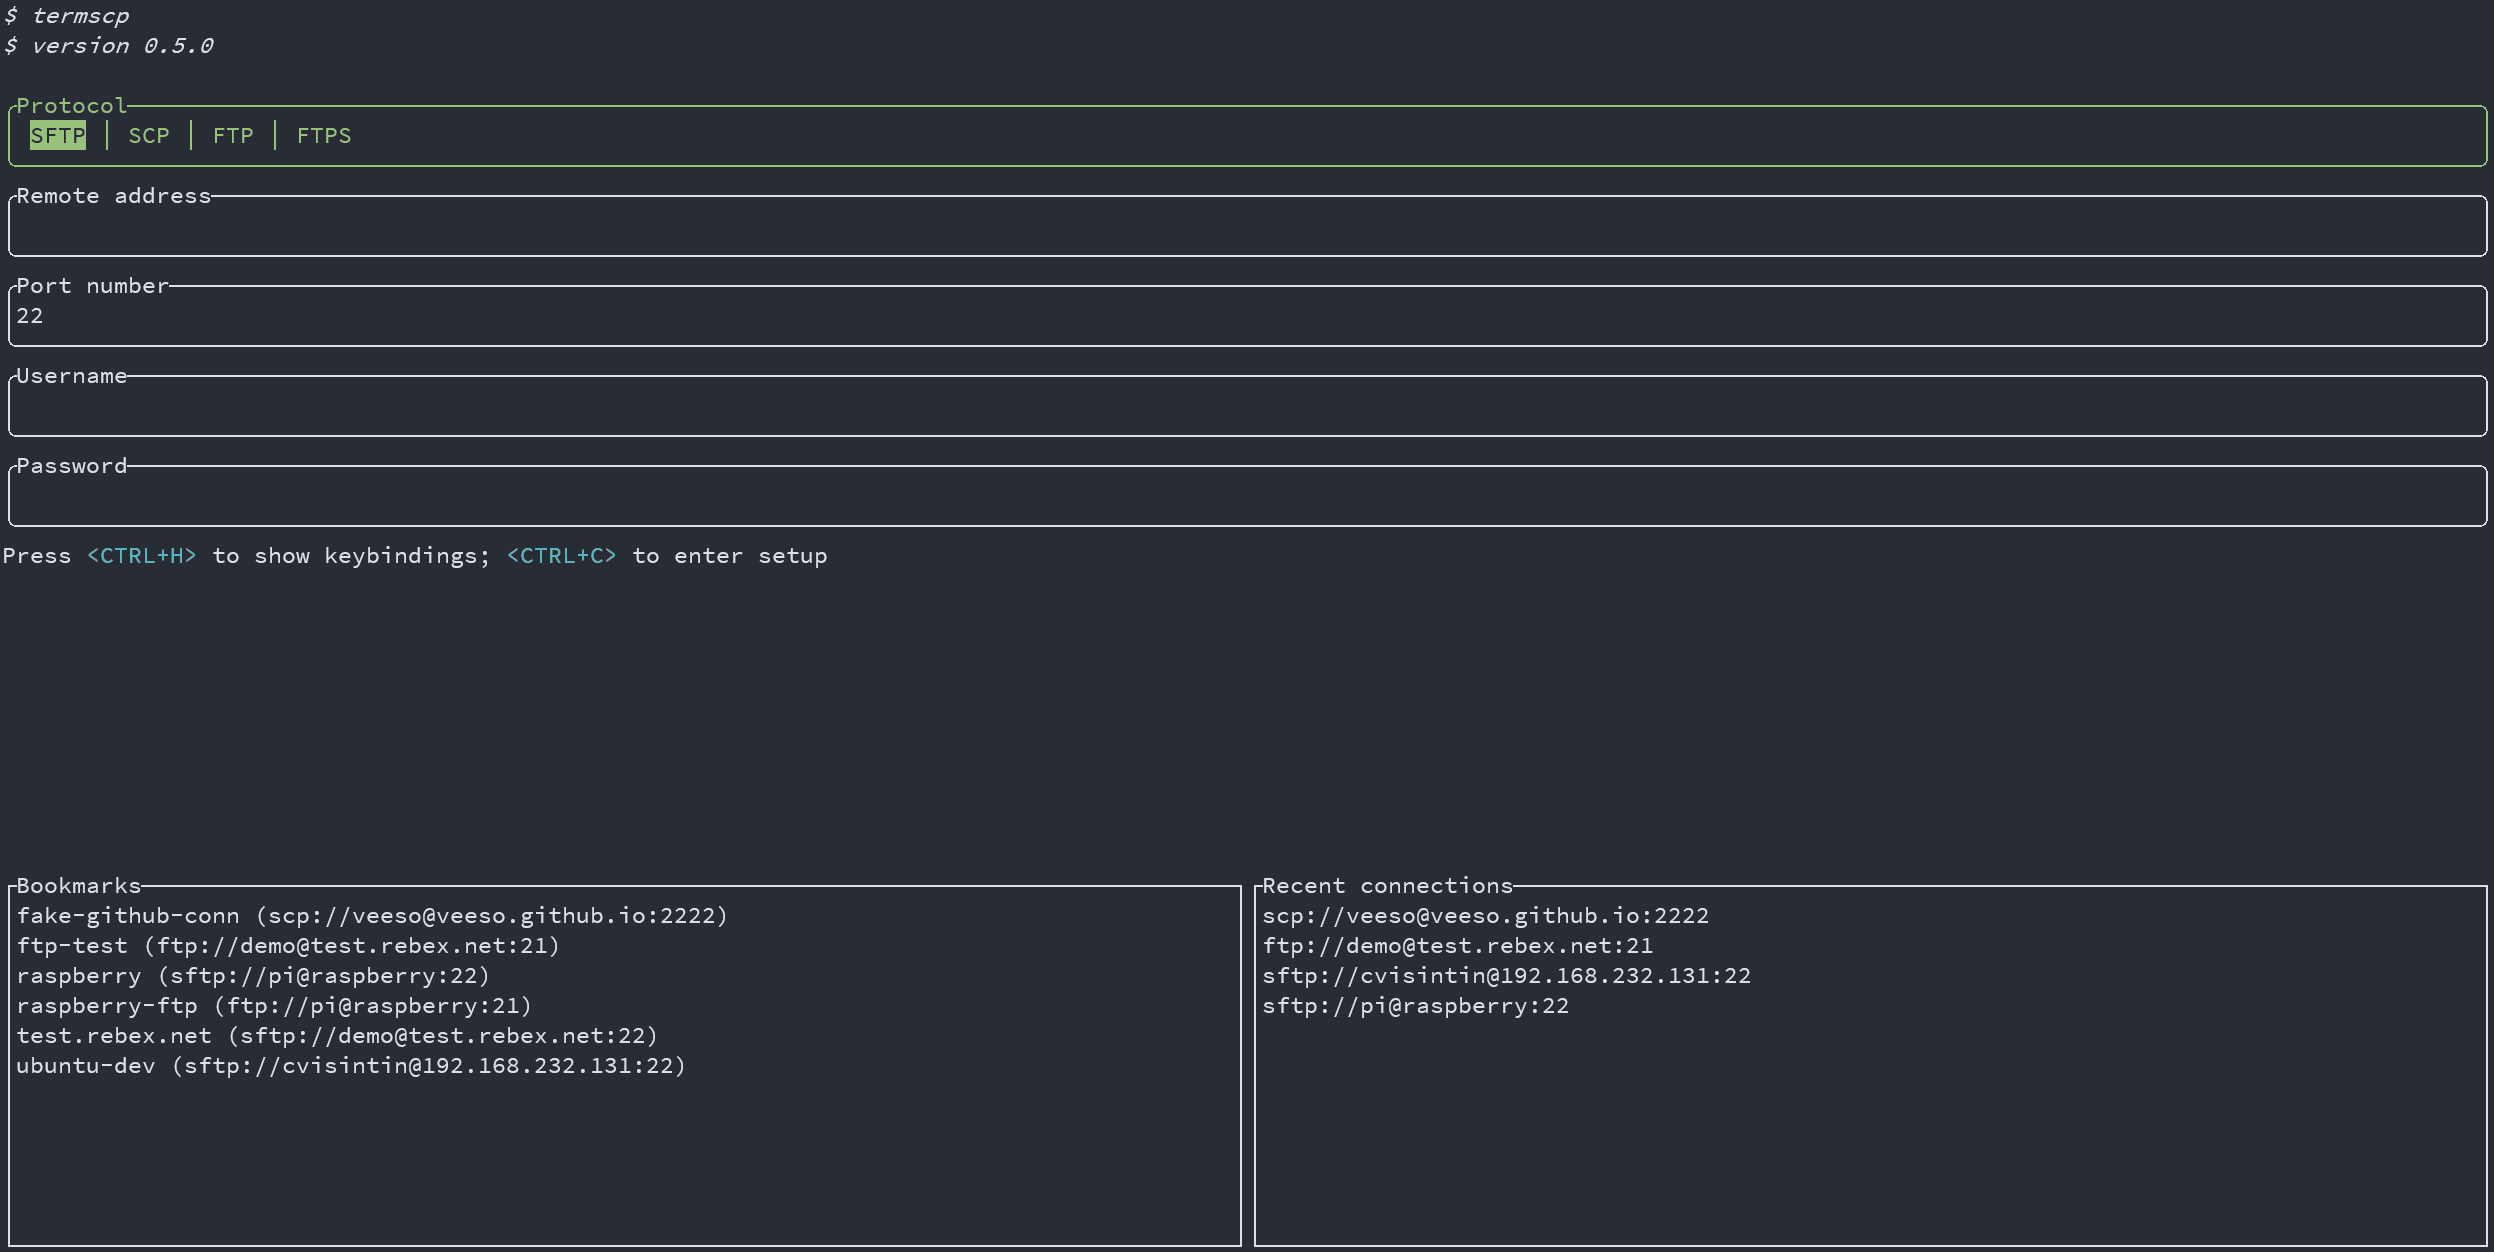2494x1252 pixels.
Task: Click into the Password field
Action: click(1246, 497)
